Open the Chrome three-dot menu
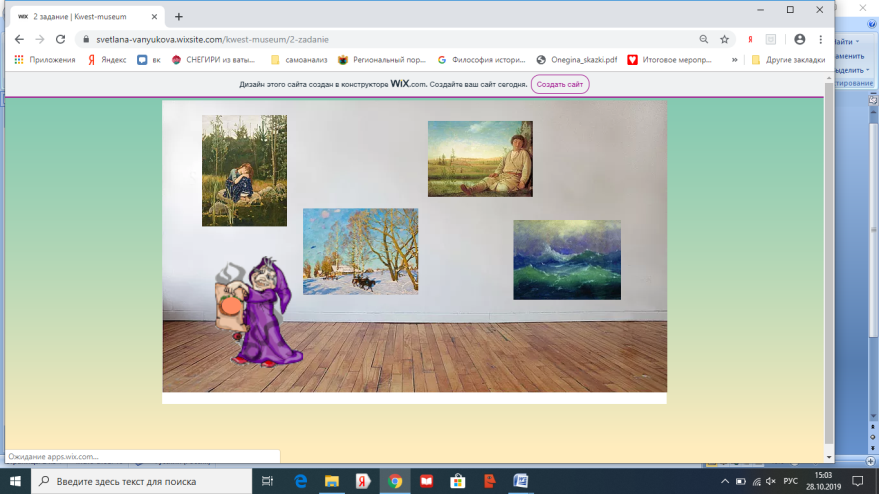 pyautogui.click(x=820, y=39)
